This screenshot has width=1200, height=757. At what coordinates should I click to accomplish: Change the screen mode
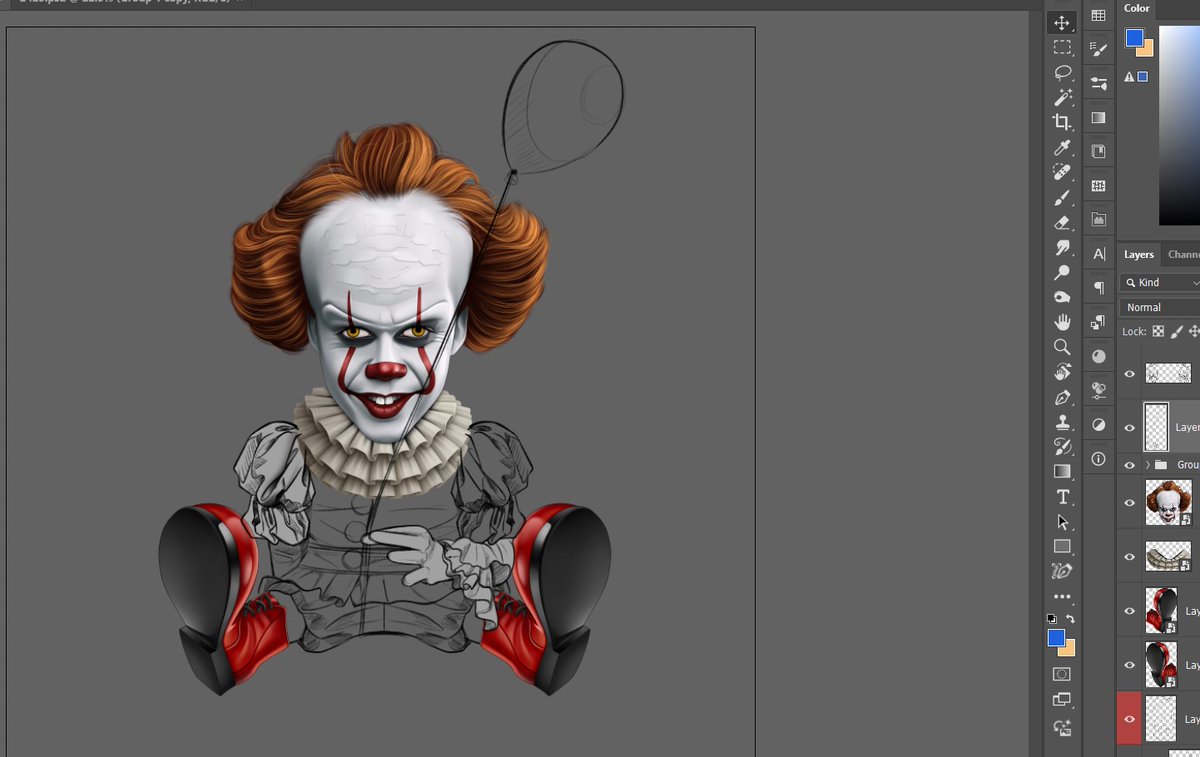pyautogui.click(x=1062, y=700)
